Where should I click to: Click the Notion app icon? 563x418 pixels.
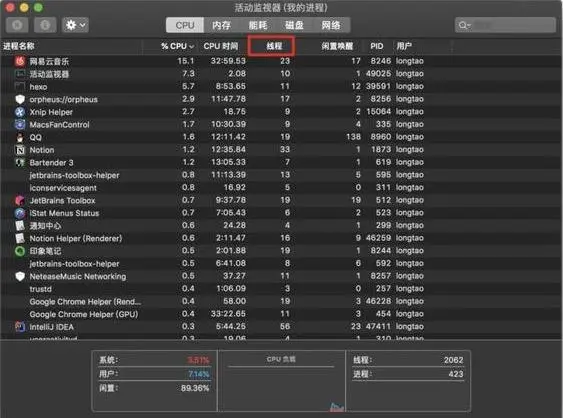[20, 150]
